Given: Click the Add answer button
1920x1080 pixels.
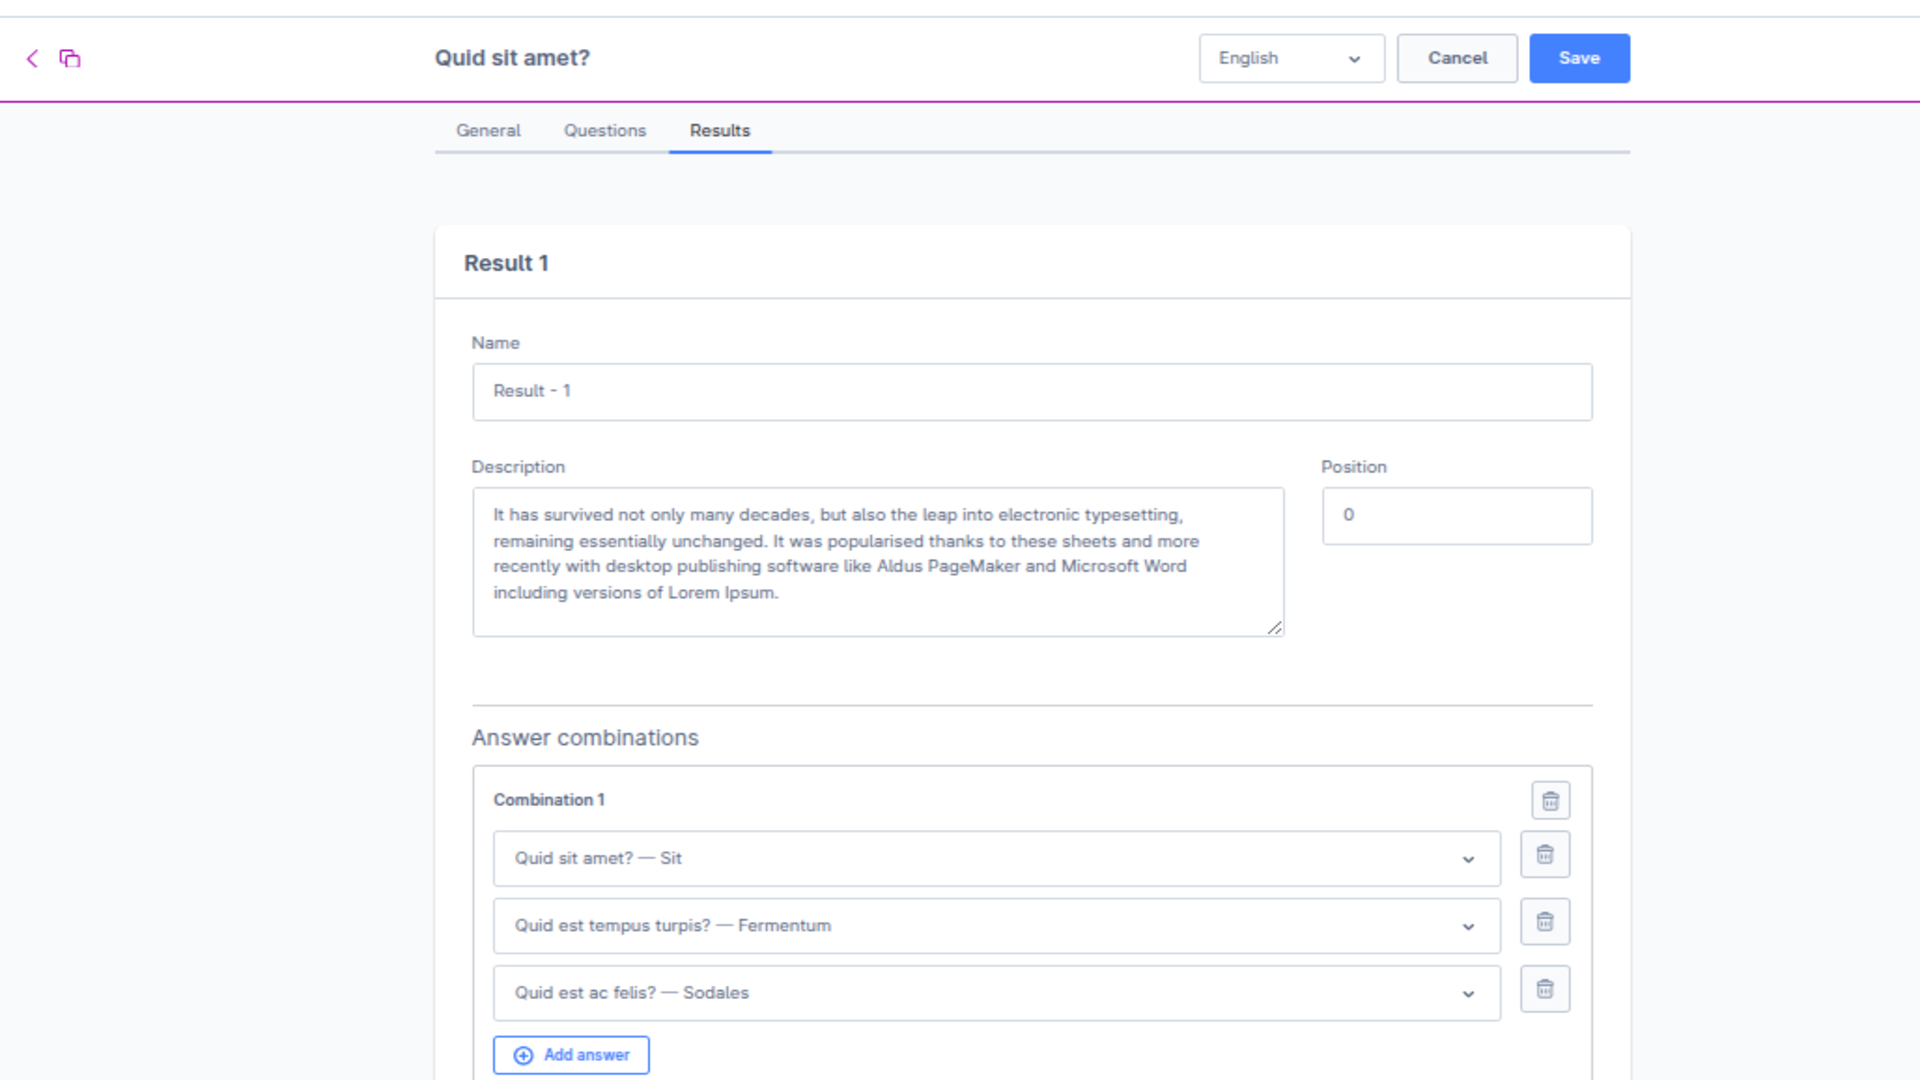Looking at the screenshot, I should [x=571, y=1056].
